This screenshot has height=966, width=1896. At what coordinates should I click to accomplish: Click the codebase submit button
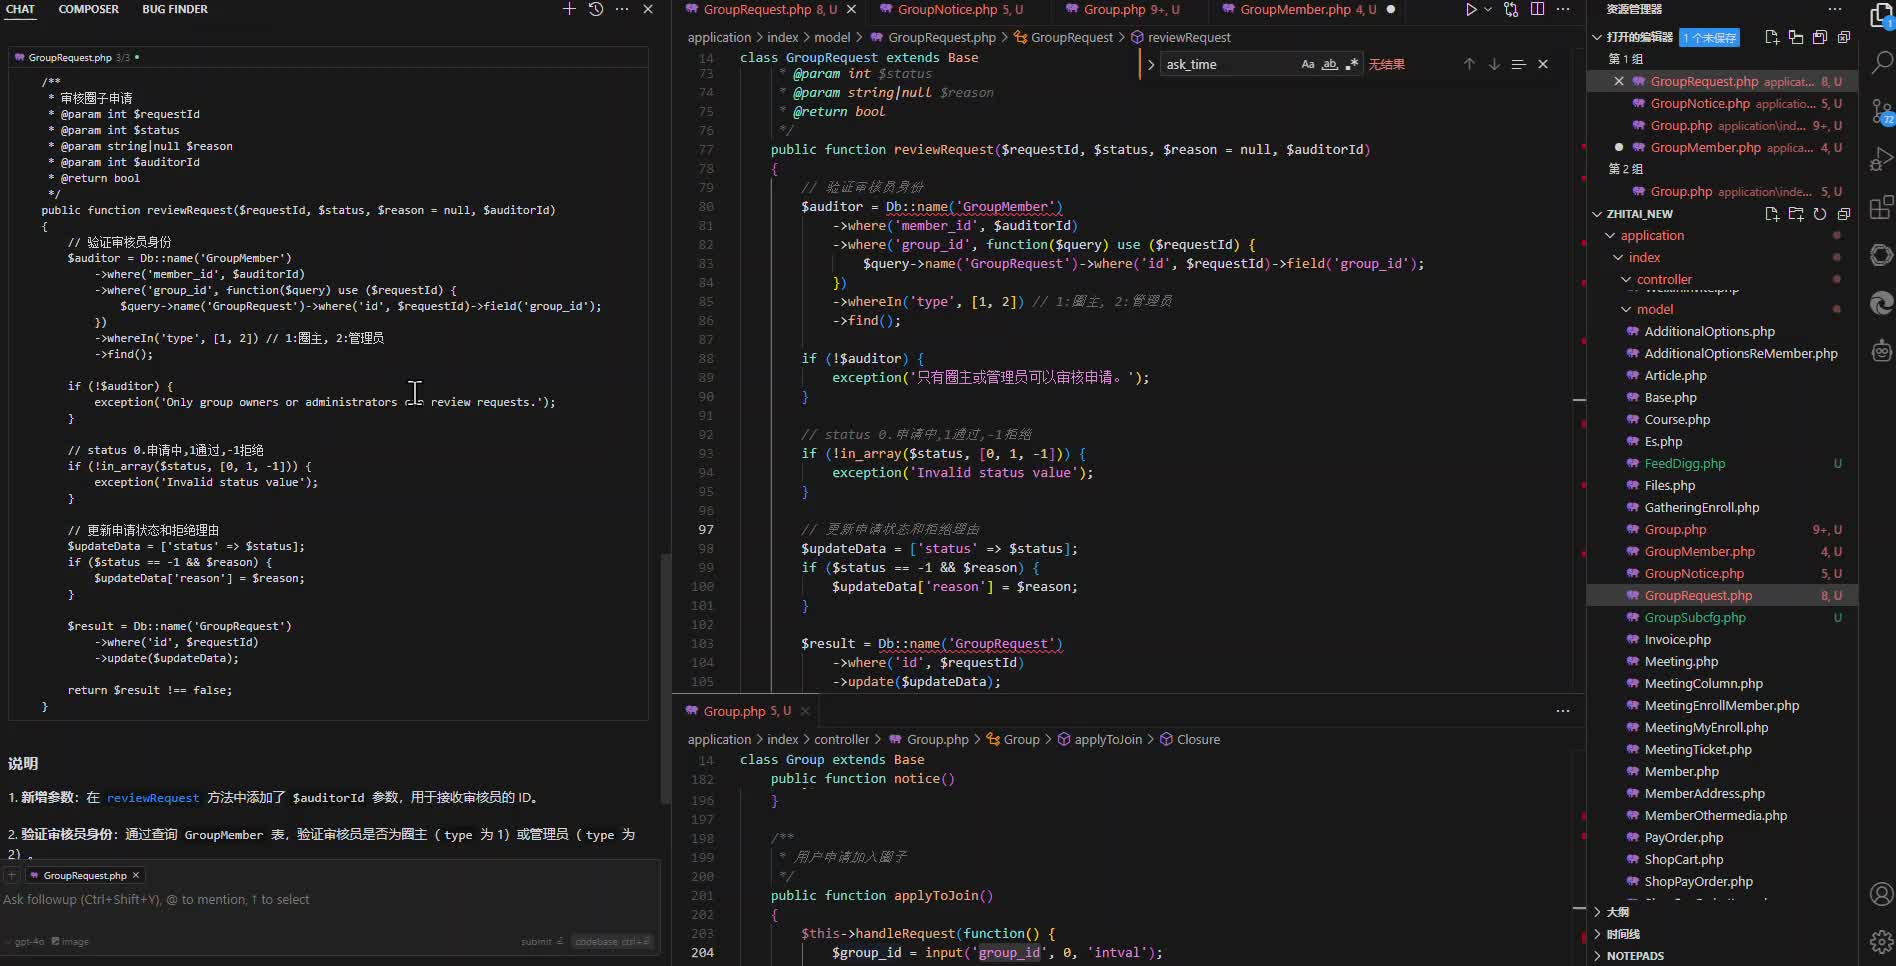(613, 941)
